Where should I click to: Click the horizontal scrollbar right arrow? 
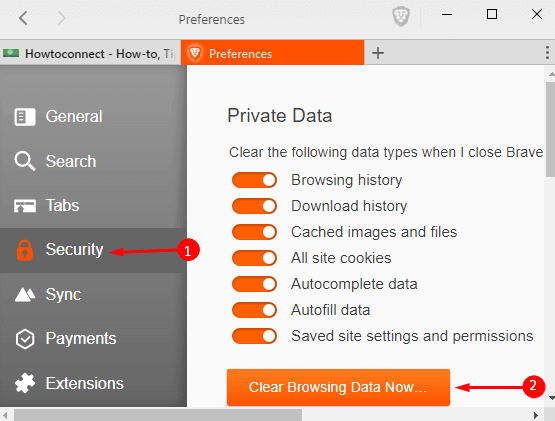536,415
